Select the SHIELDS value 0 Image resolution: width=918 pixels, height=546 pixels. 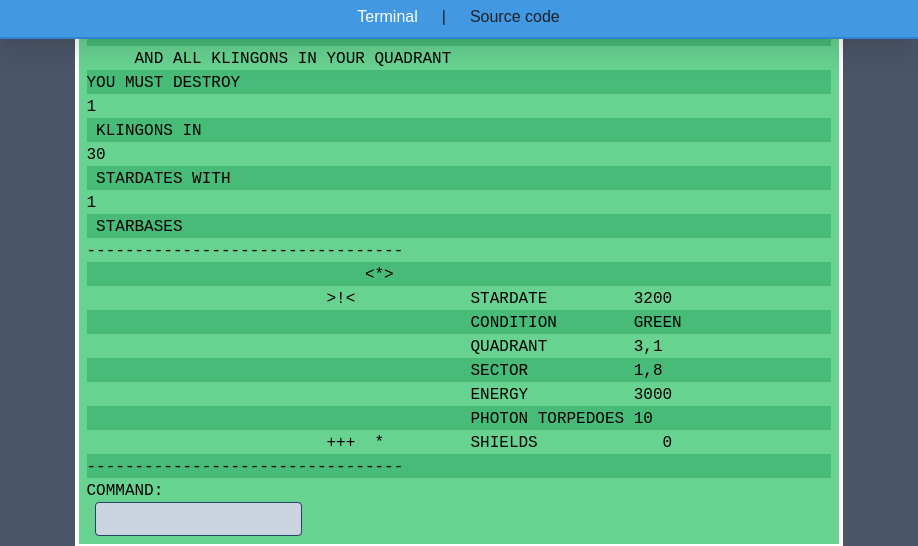[x=667, y=442]
